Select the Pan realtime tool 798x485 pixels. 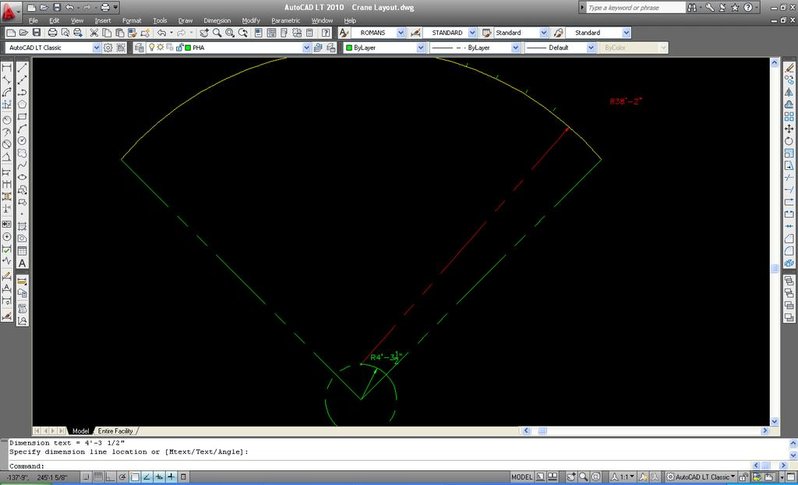click(204, 33)
